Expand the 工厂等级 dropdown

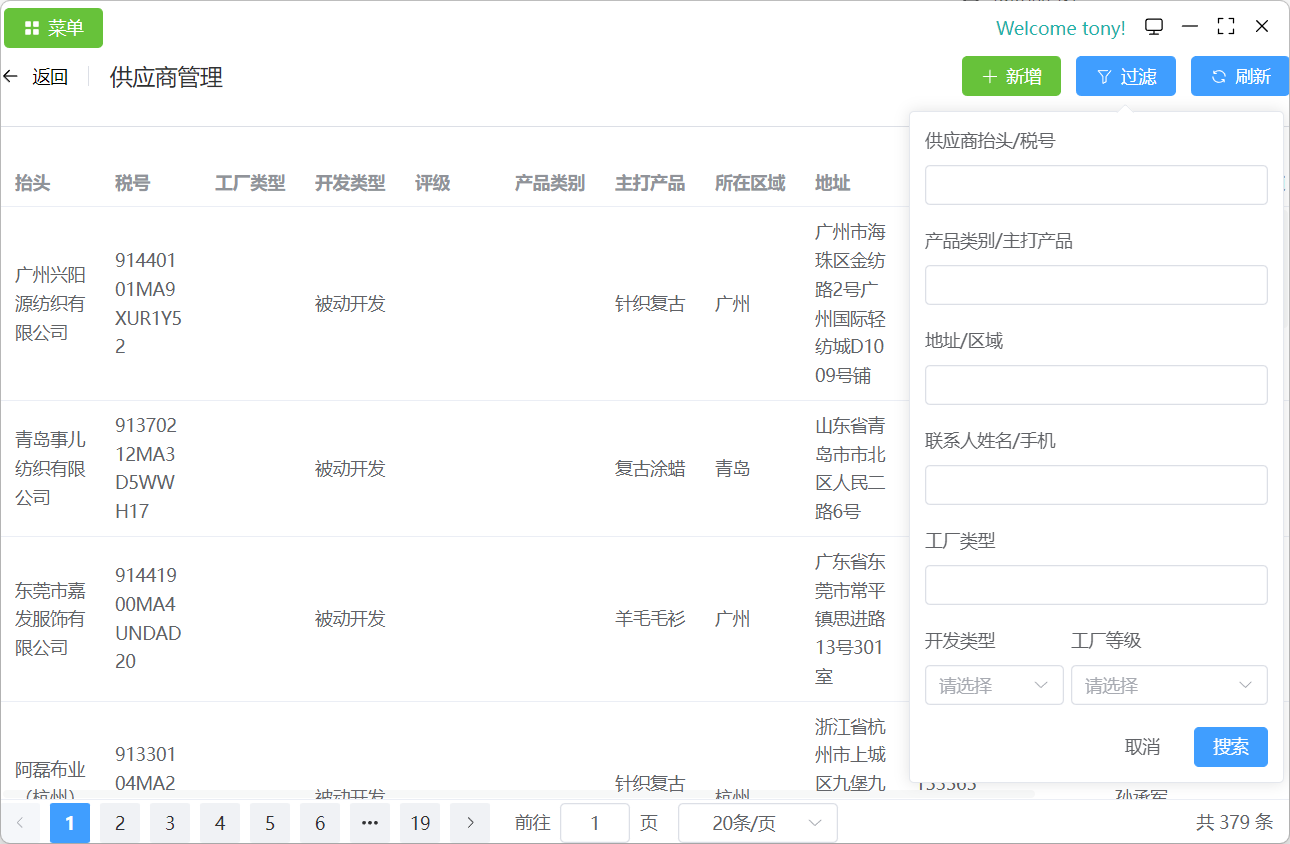coord(1168,685)
